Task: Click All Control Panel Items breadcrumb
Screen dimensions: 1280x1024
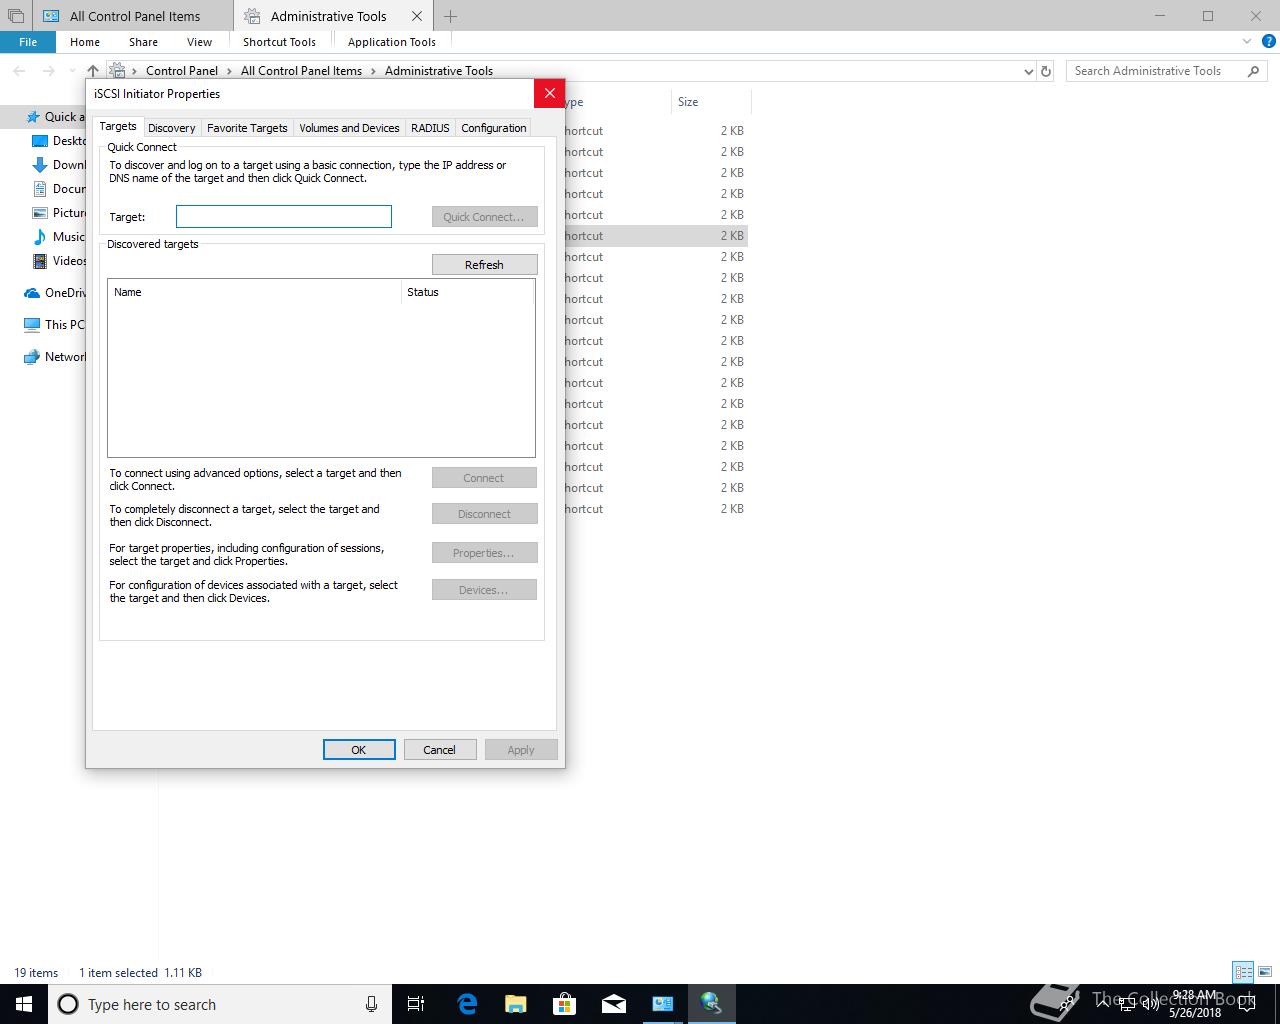Action: (x=301, y=71)
